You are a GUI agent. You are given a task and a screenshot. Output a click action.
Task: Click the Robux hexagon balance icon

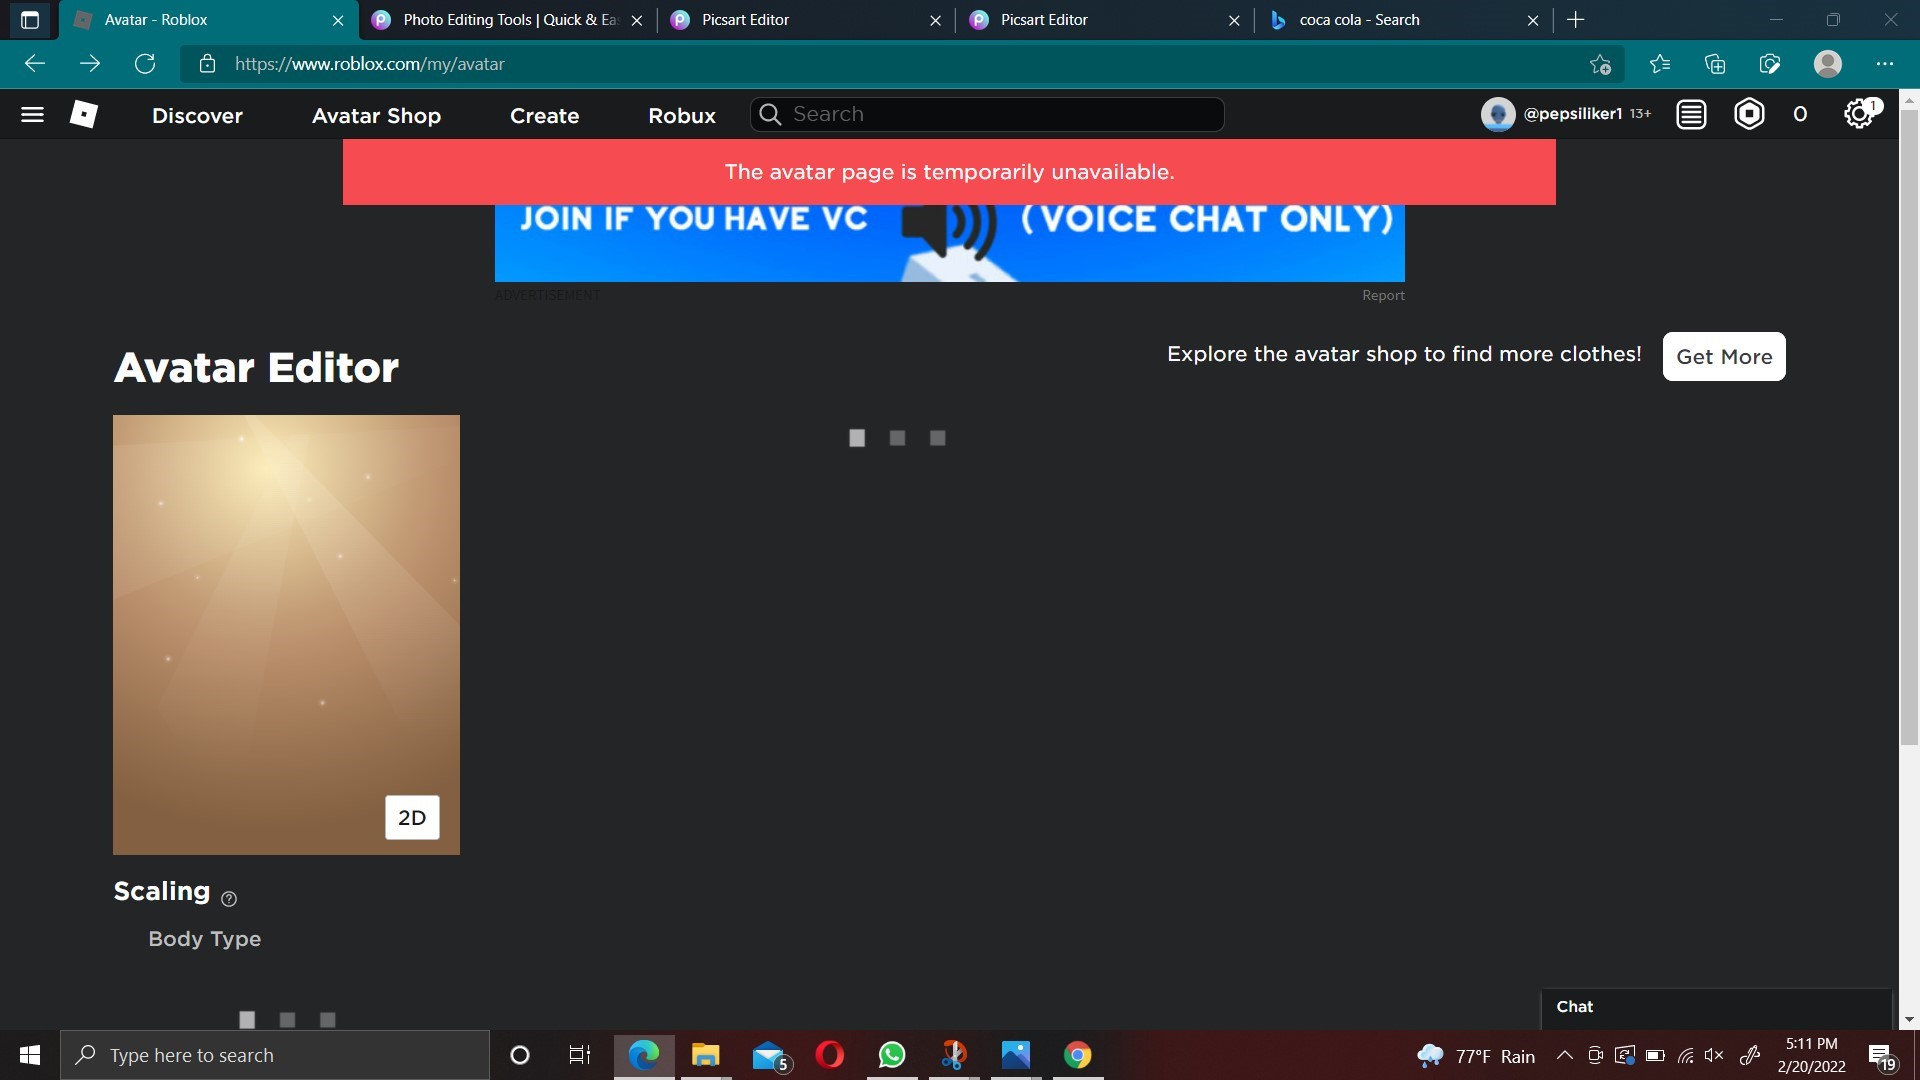click(1749, 115)
